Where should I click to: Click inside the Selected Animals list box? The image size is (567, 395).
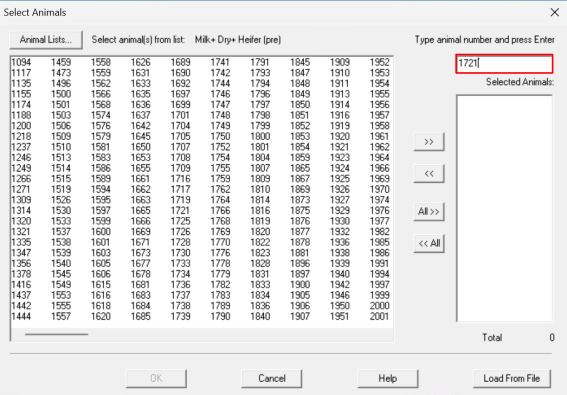coord(504,208)
